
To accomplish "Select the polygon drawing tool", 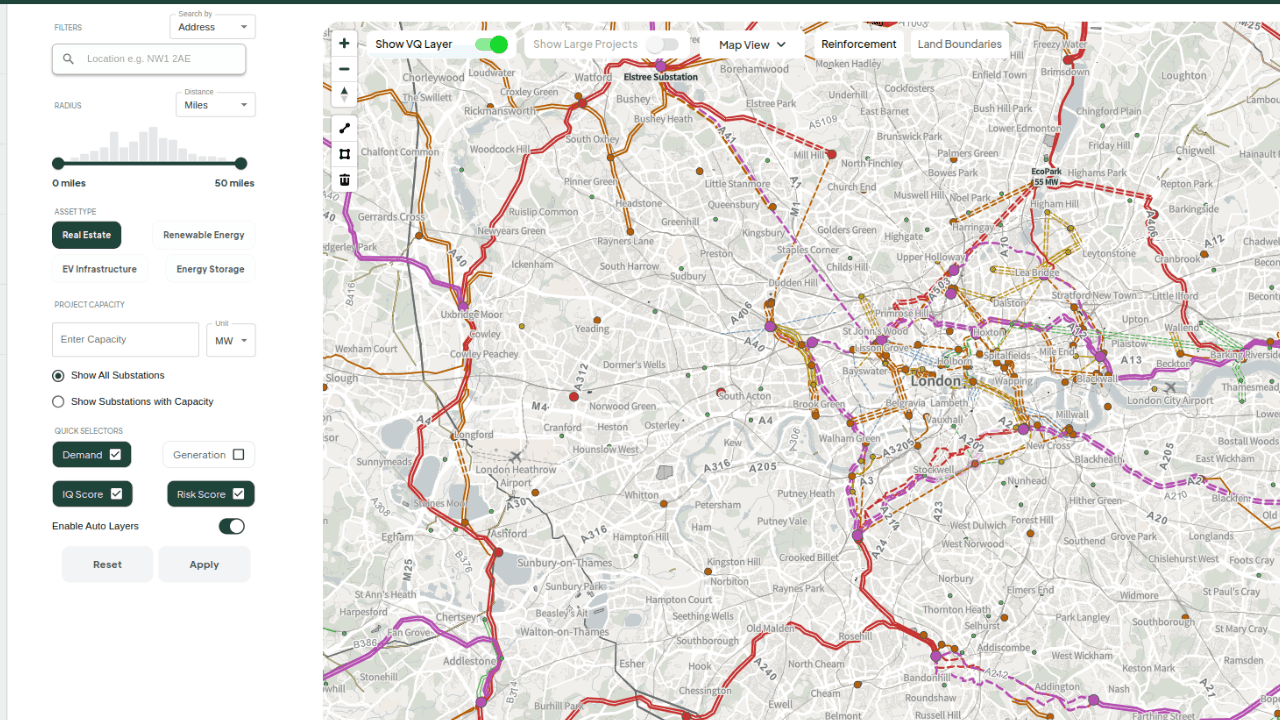I will (344, 154).
